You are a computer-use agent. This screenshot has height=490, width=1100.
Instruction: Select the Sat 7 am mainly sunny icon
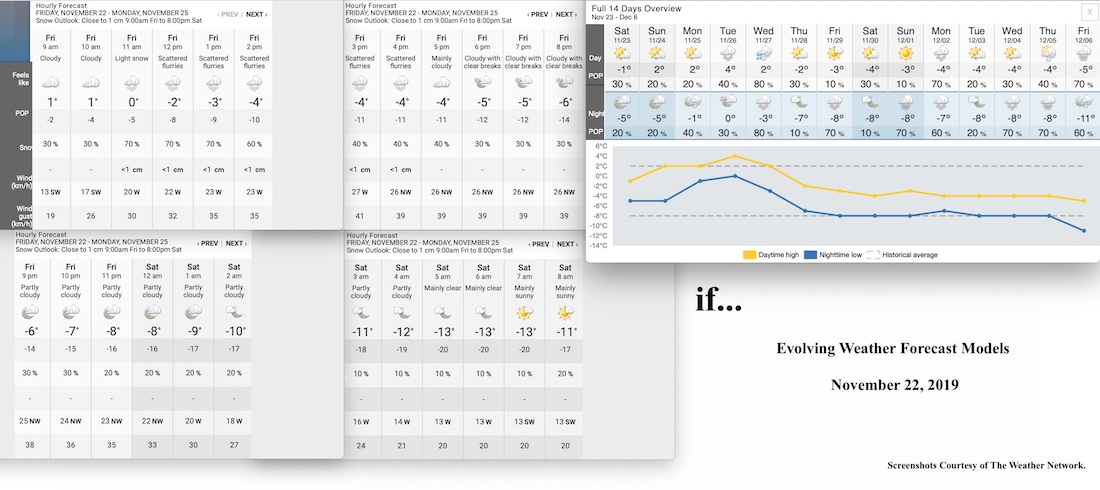pos(524,312)
